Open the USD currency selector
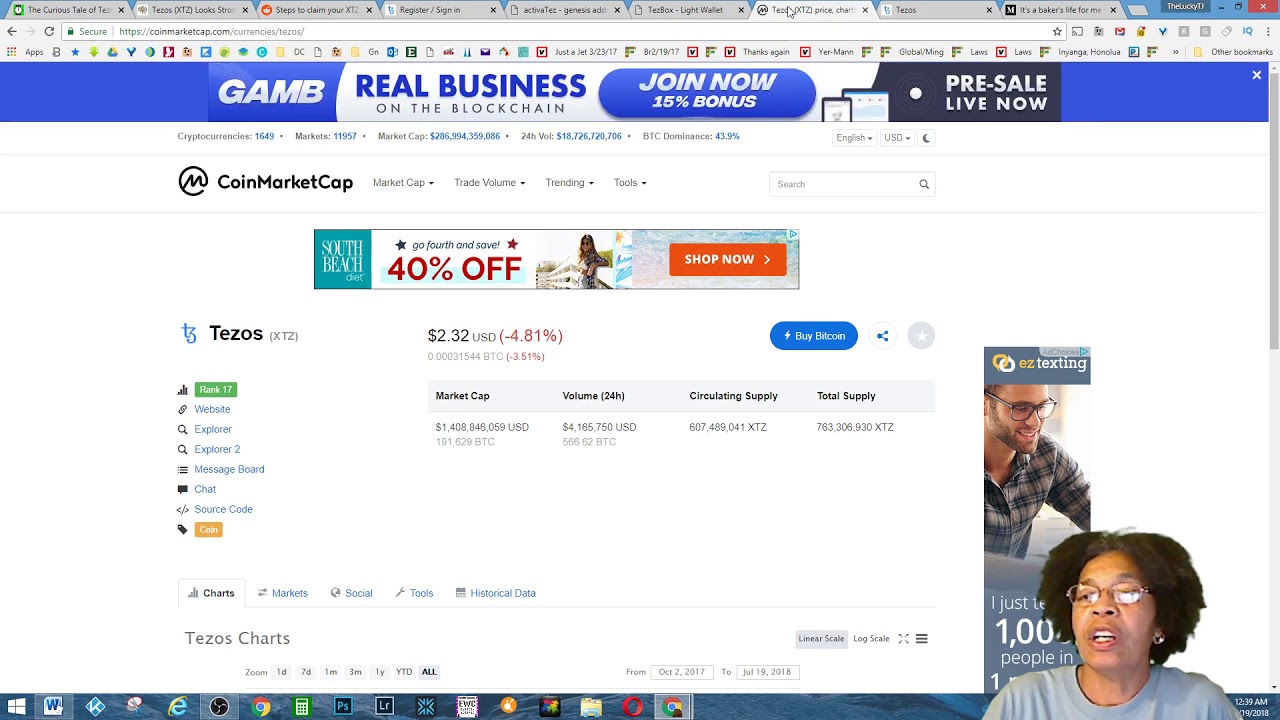The height and width of the screenshot is (720, 1280). [897, 138]
